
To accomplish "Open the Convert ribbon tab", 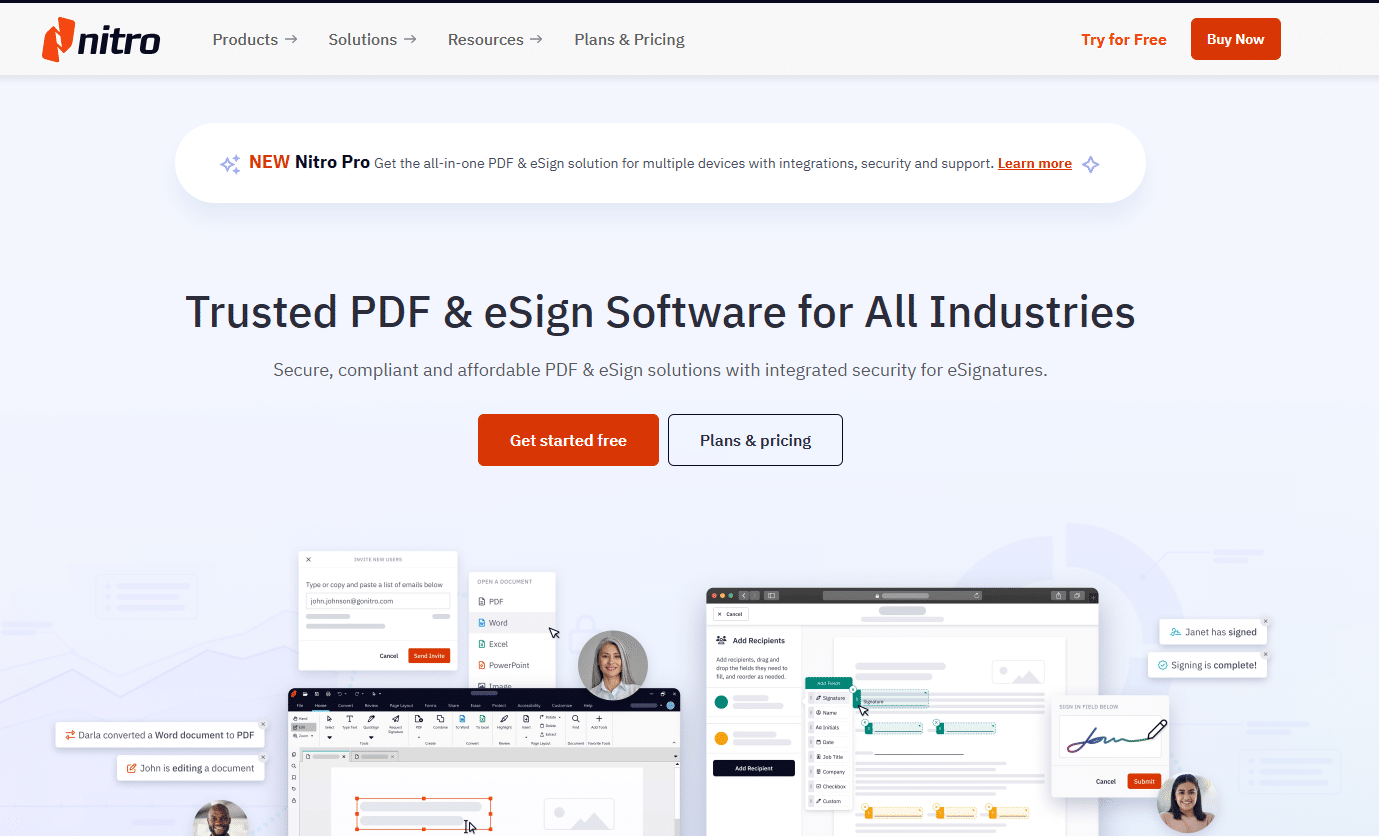I will click(x=345, y=705).
